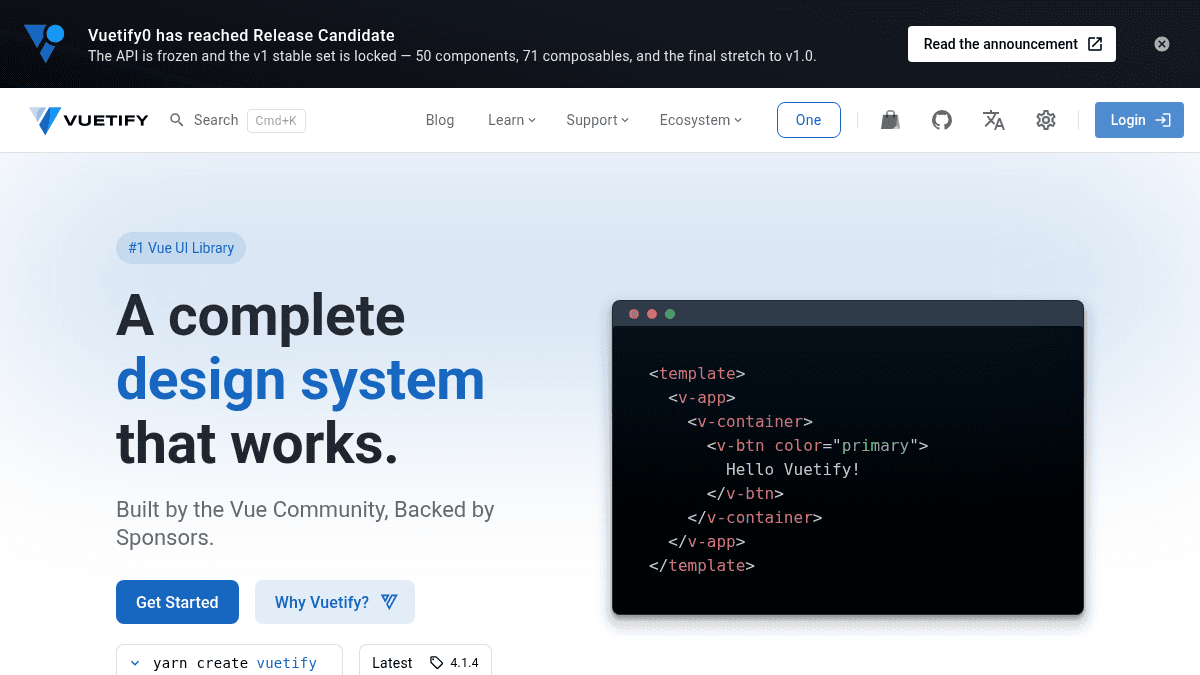
Task: Expand the Learn menu
Action: click(512, 120)
